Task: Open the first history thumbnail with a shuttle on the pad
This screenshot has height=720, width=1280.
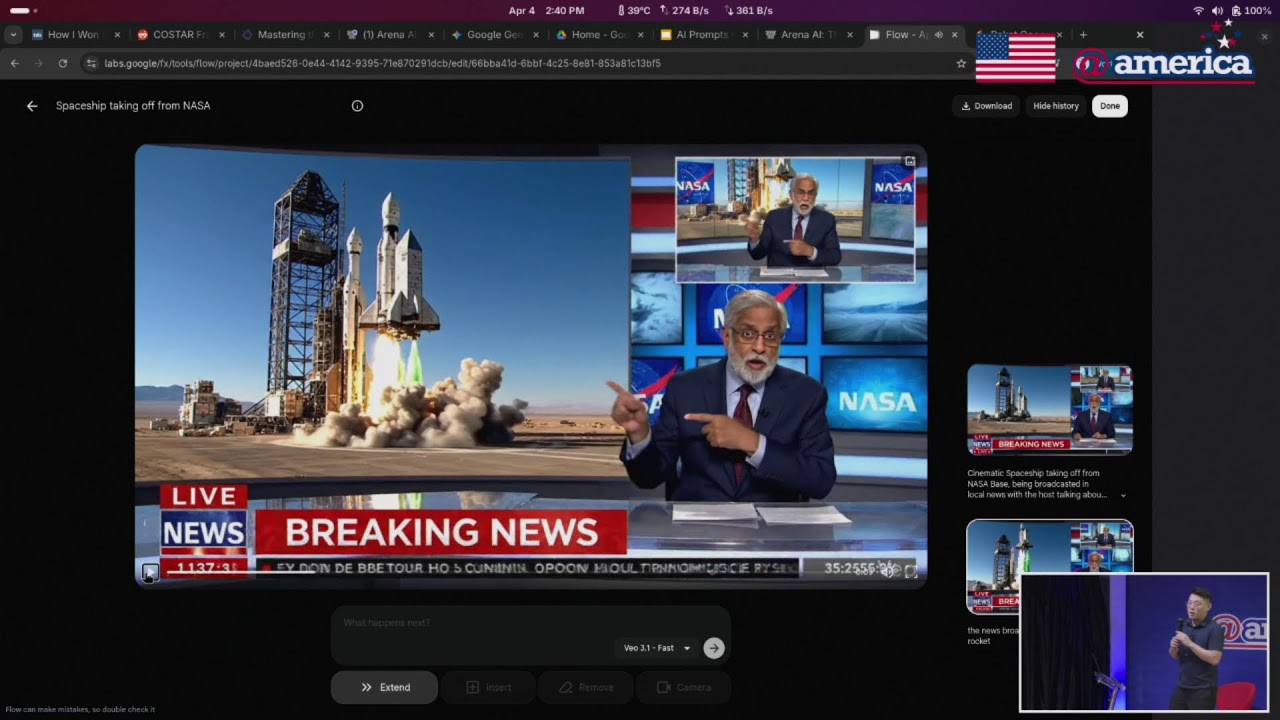Action: 1049,409
